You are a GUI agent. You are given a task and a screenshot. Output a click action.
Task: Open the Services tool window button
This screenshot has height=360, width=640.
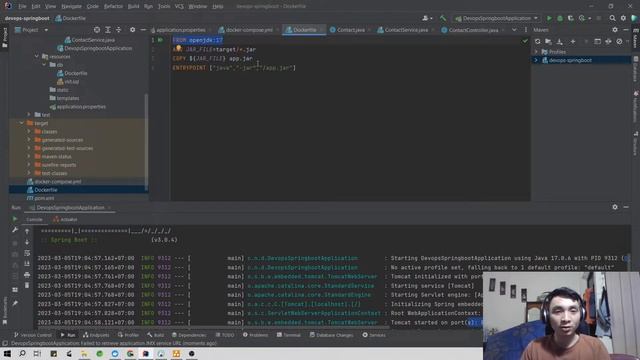tap(374, 335)
